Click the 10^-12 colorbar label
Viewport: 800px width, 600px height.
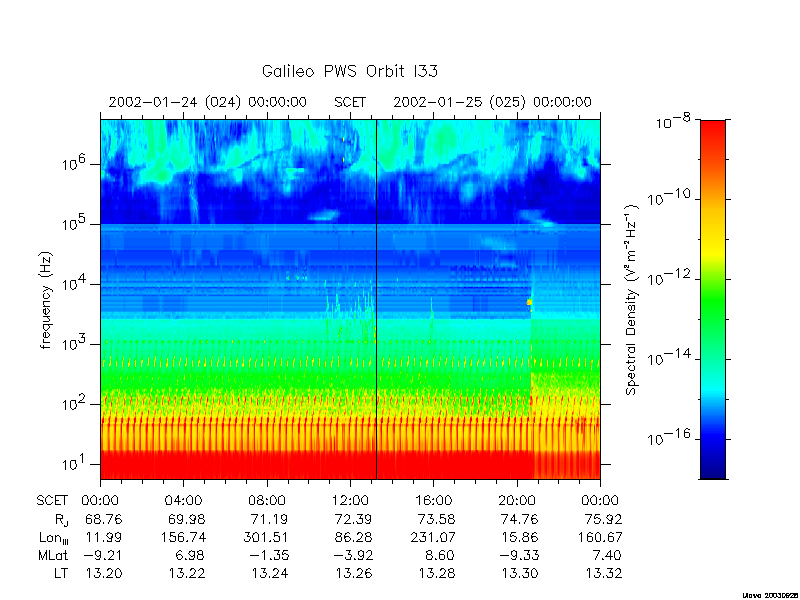tap(669, 277)
